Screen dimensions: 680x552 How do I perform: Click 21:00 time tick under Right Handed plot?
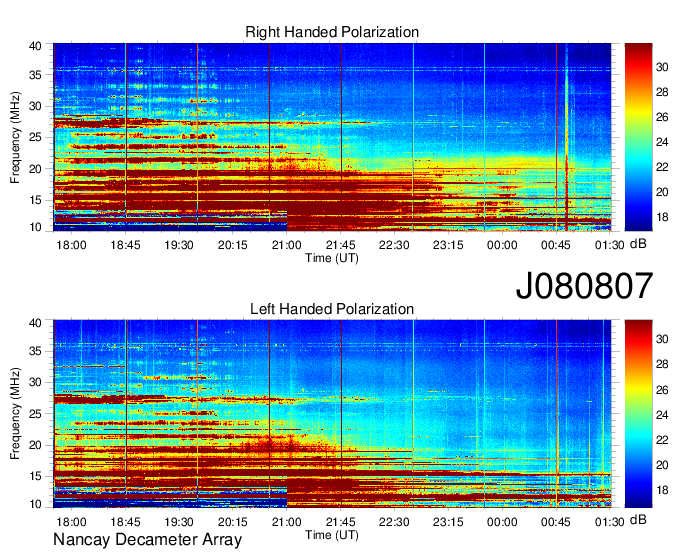287,245
